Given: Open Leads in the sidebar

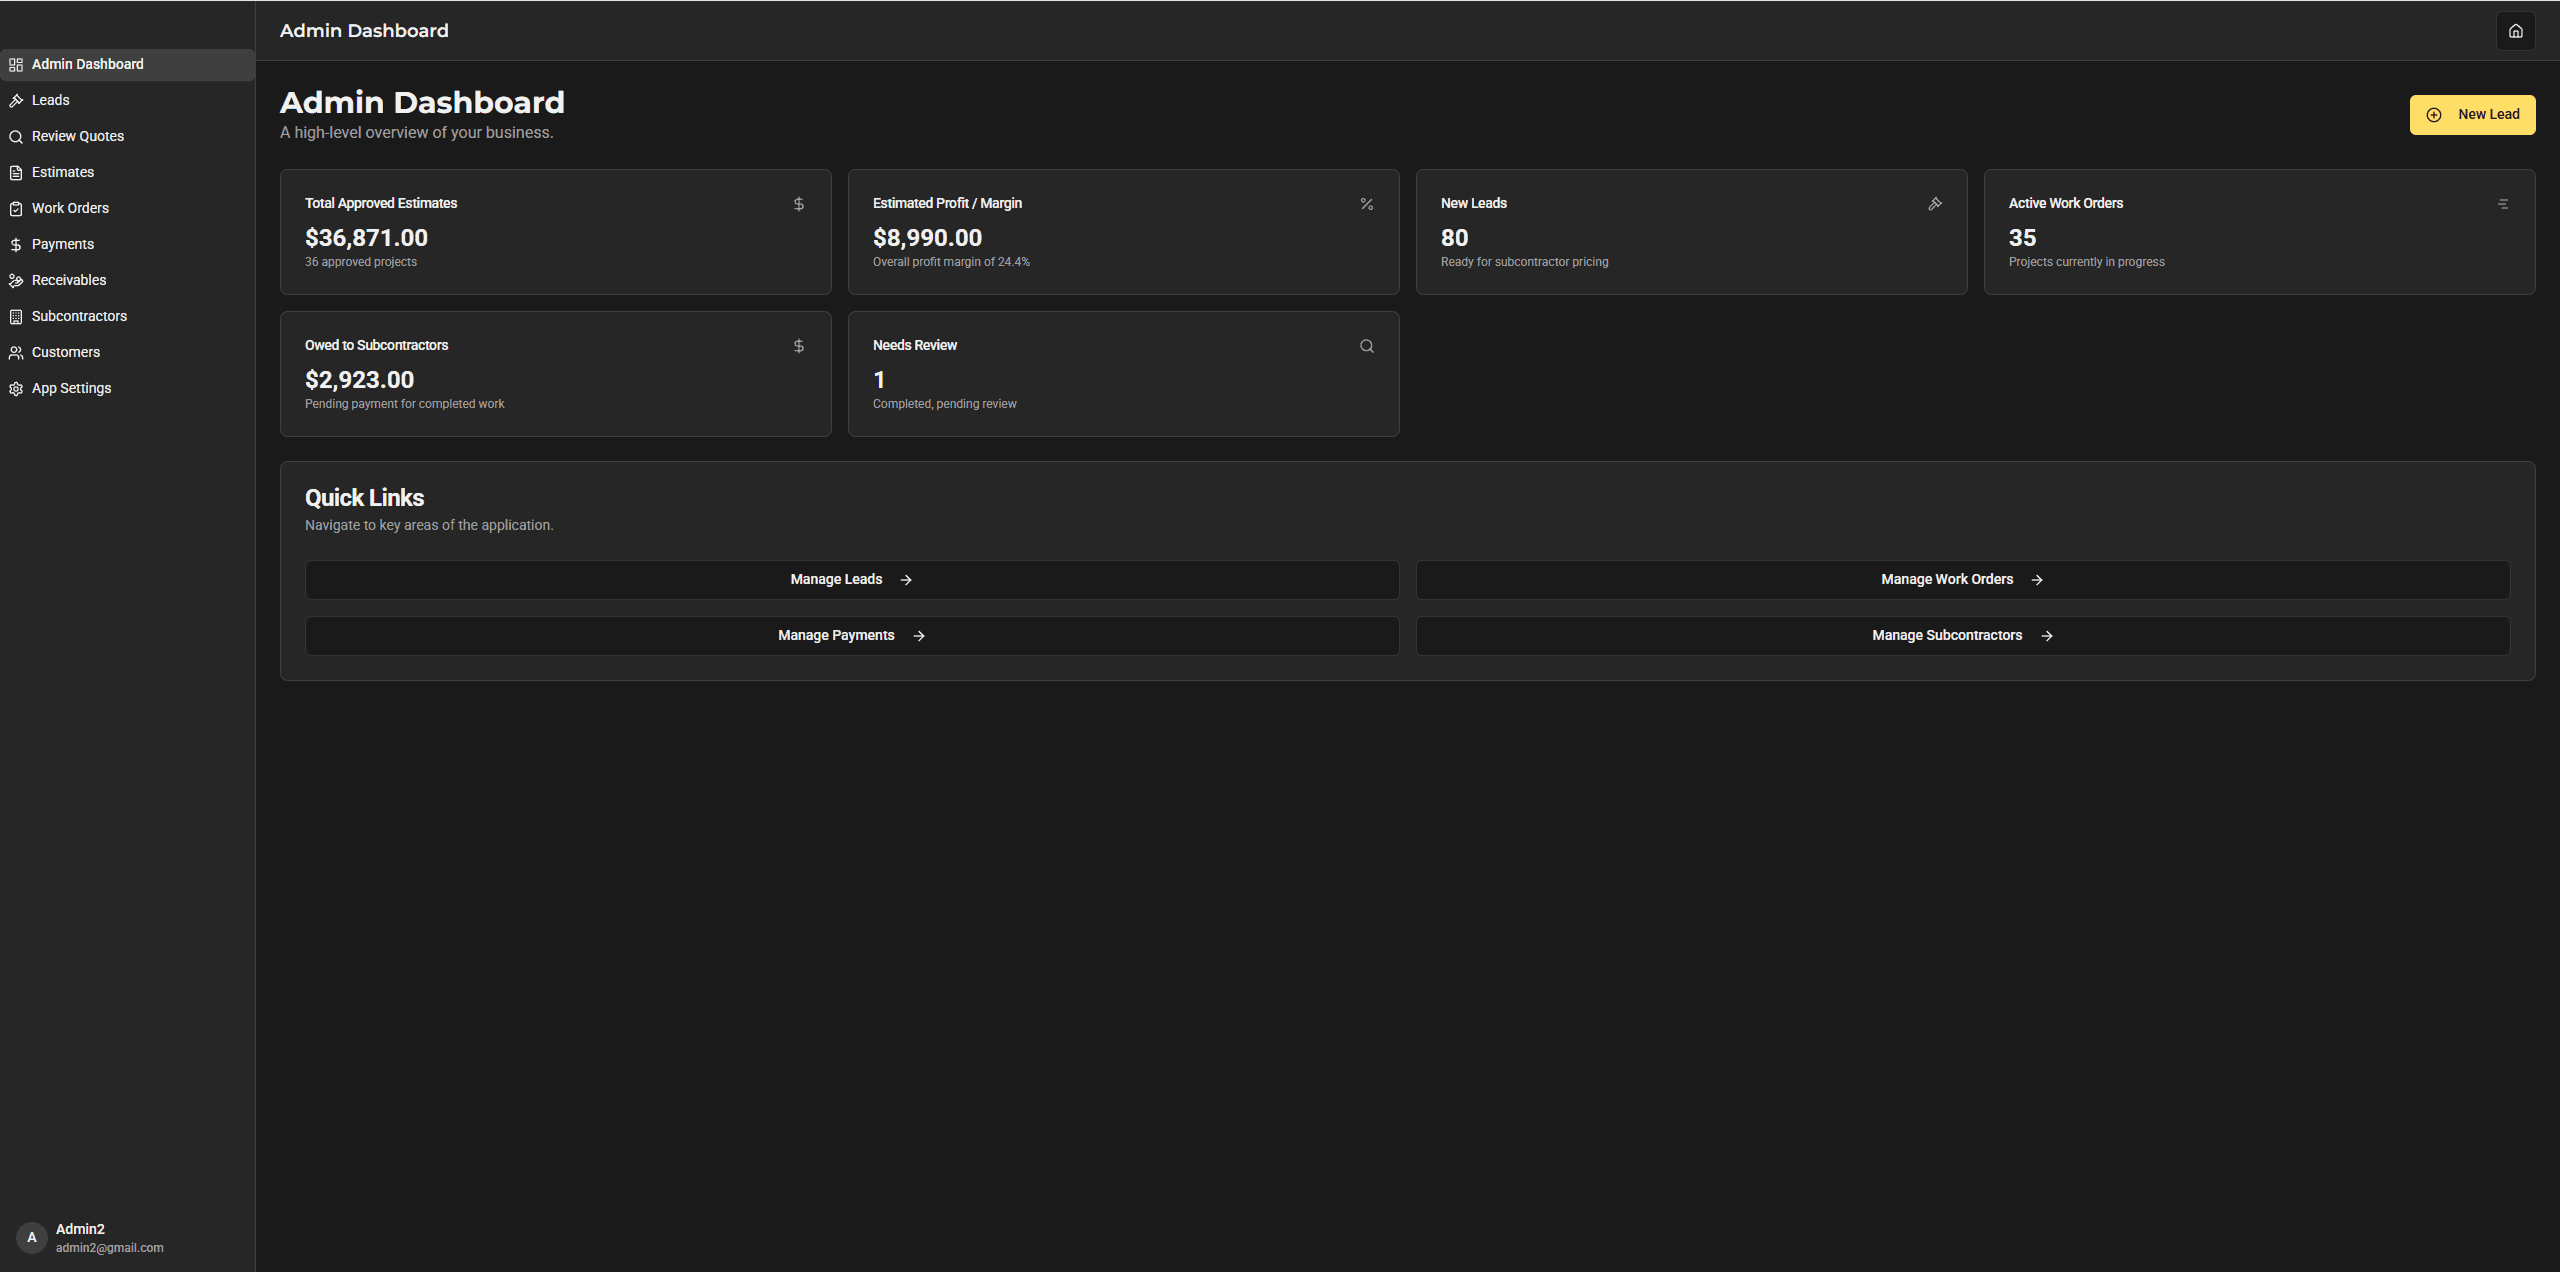Looking at the screenshot, I should (x=127, y=100).
